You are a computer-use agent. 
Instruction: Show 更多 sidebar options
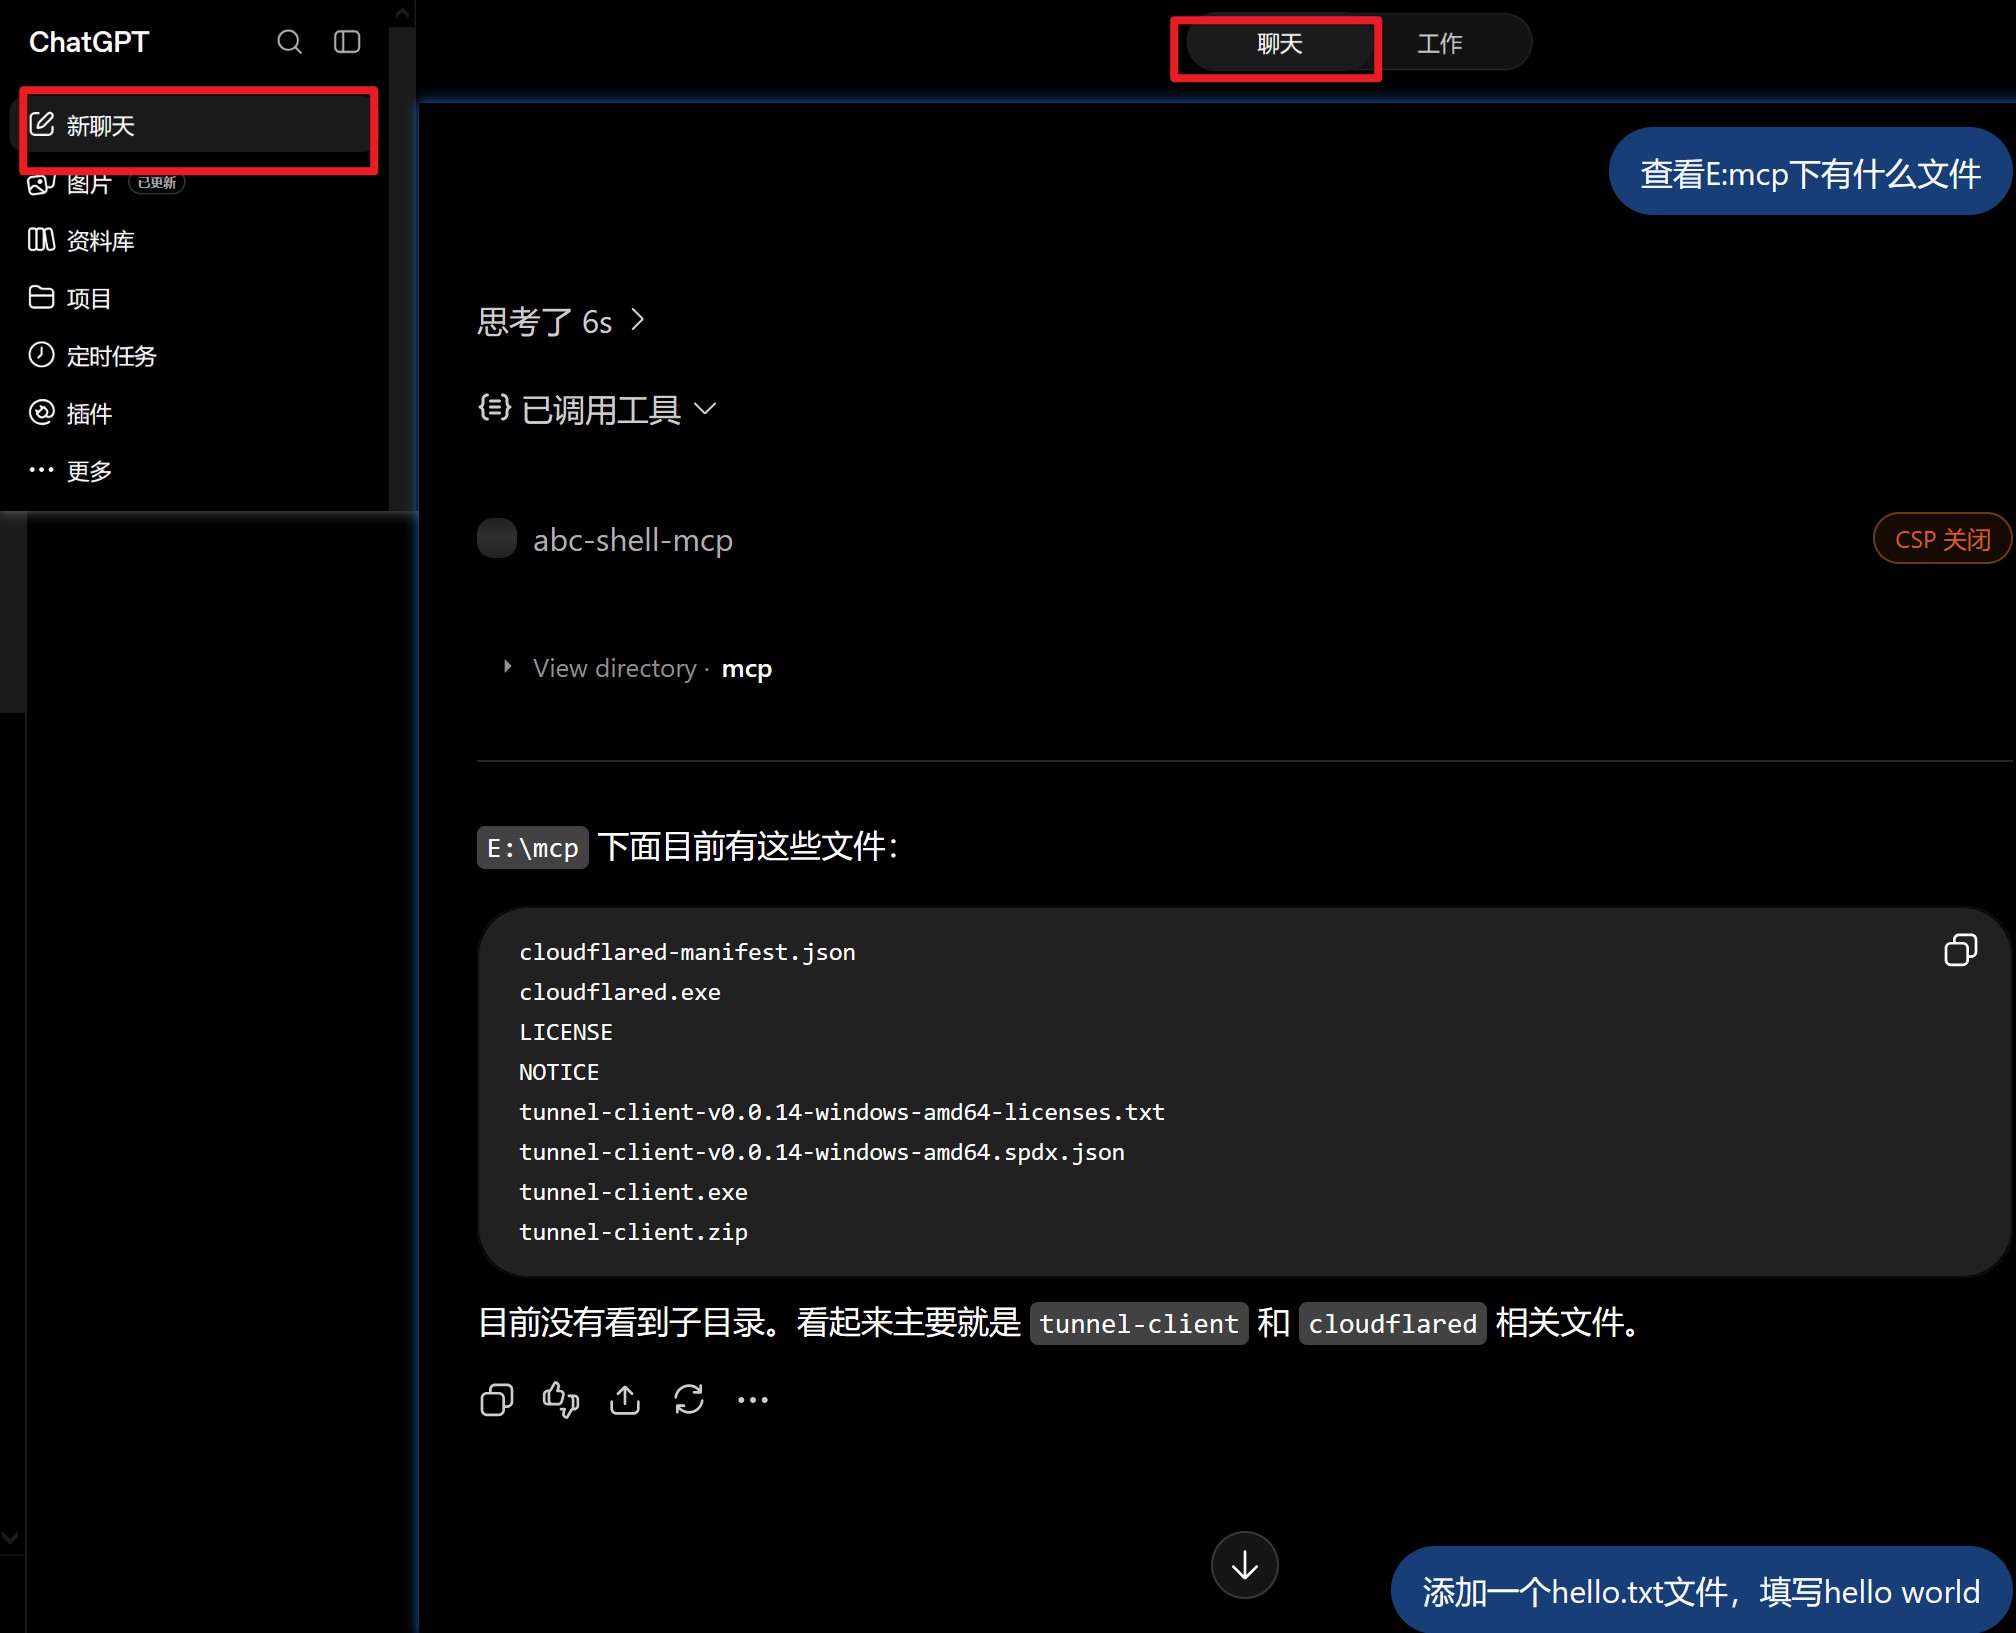point(70,471)
